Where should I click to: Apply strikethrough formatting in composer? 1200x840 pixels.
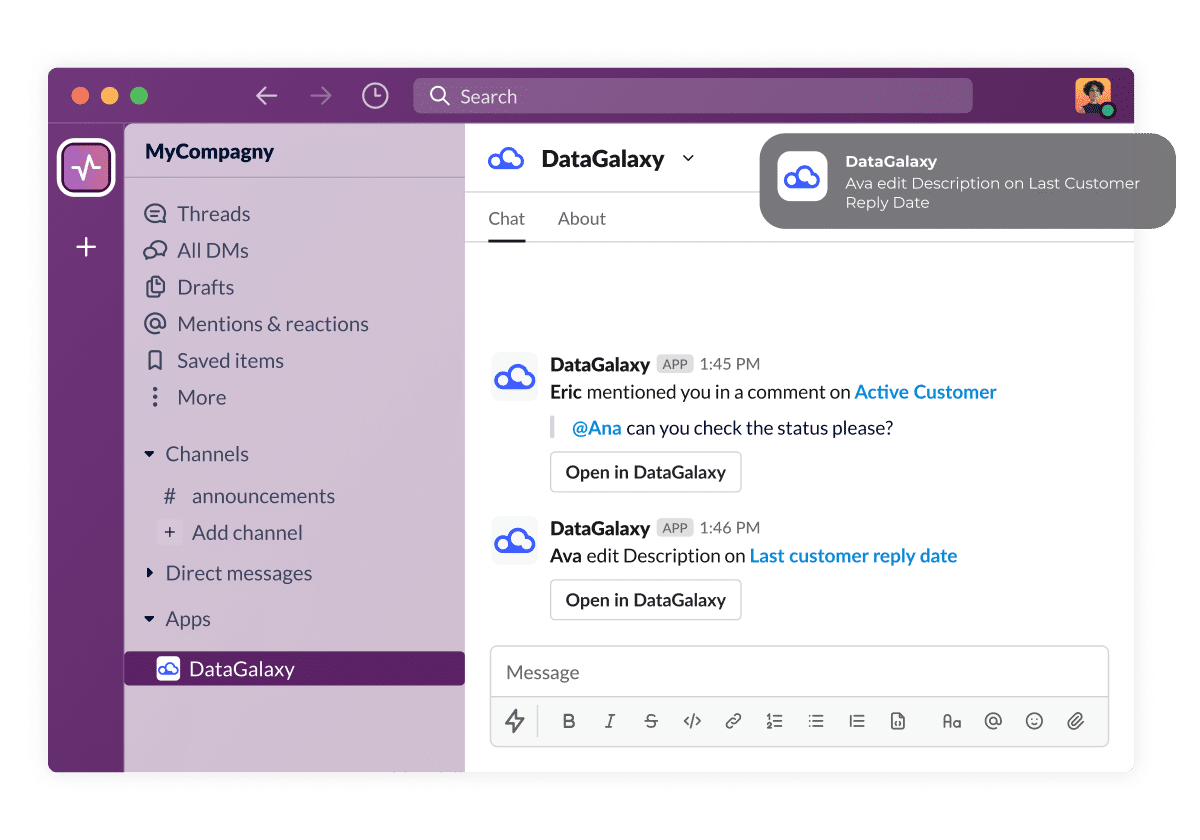(651, 721)
